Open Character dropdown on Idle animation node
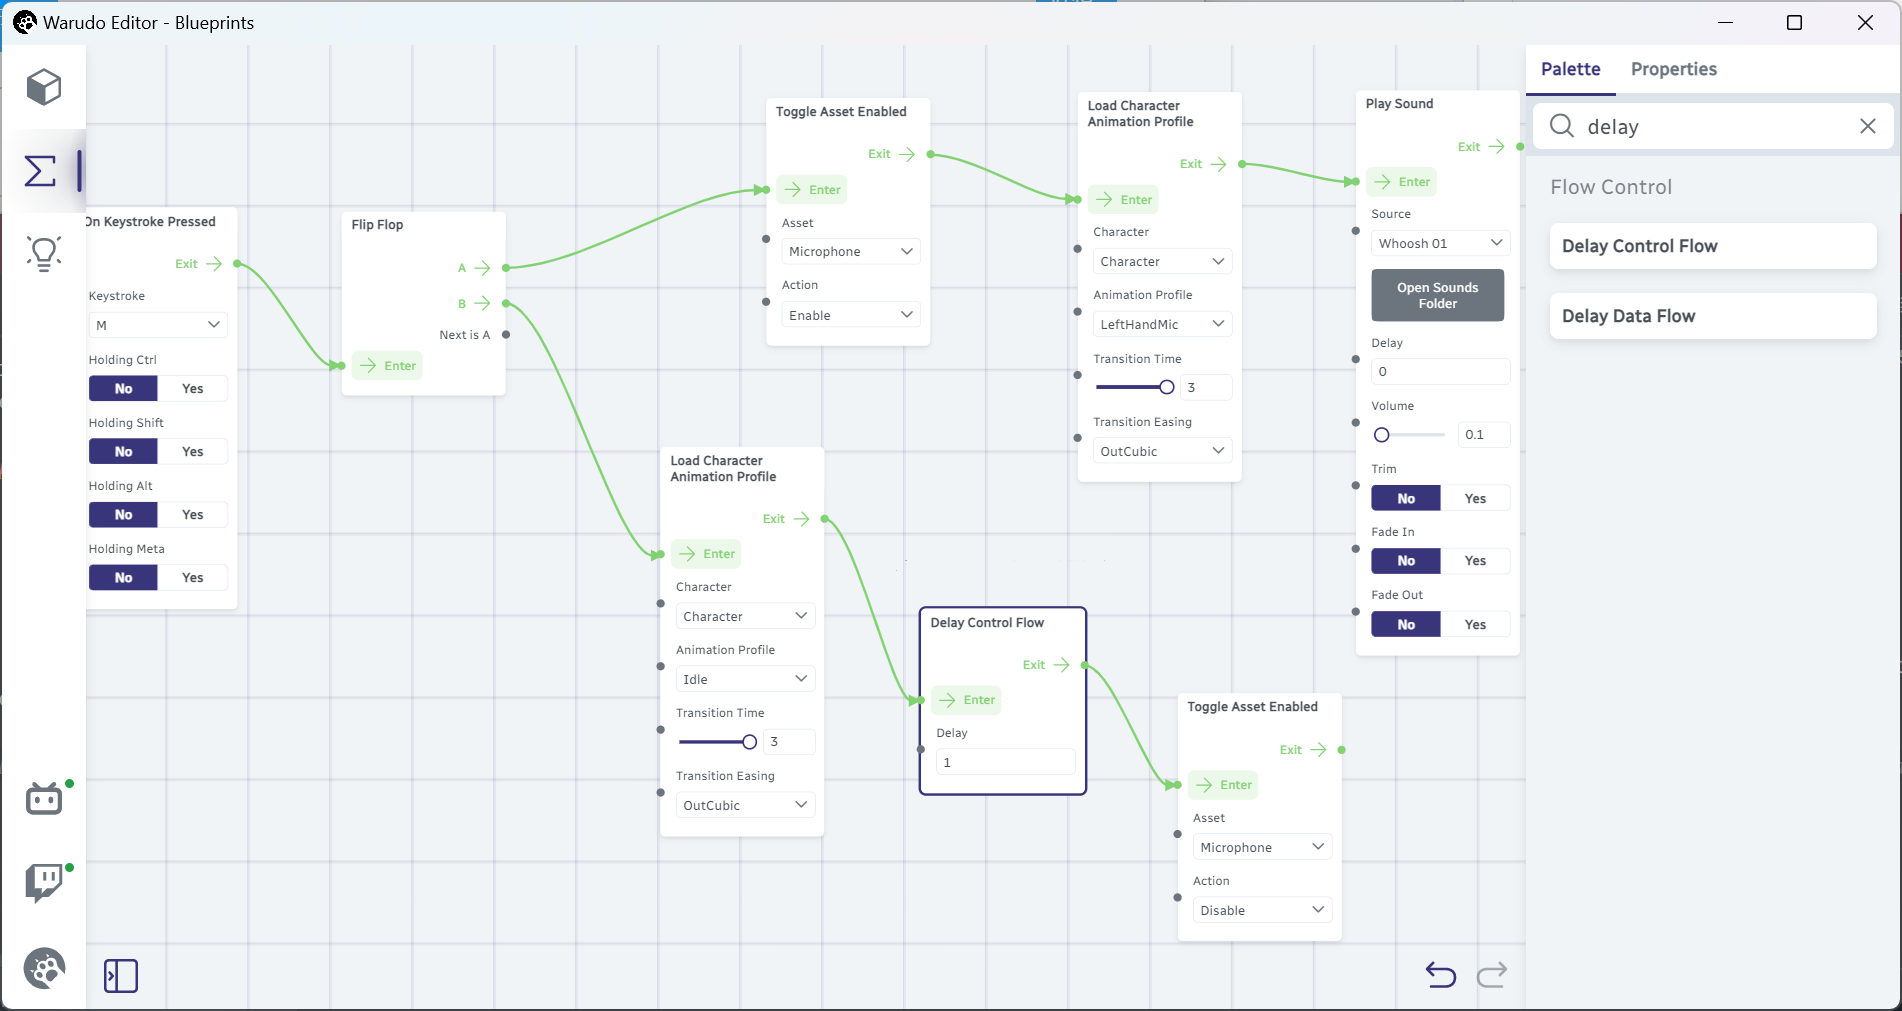The image size is (1902, 1011). [x=745, y=616]
